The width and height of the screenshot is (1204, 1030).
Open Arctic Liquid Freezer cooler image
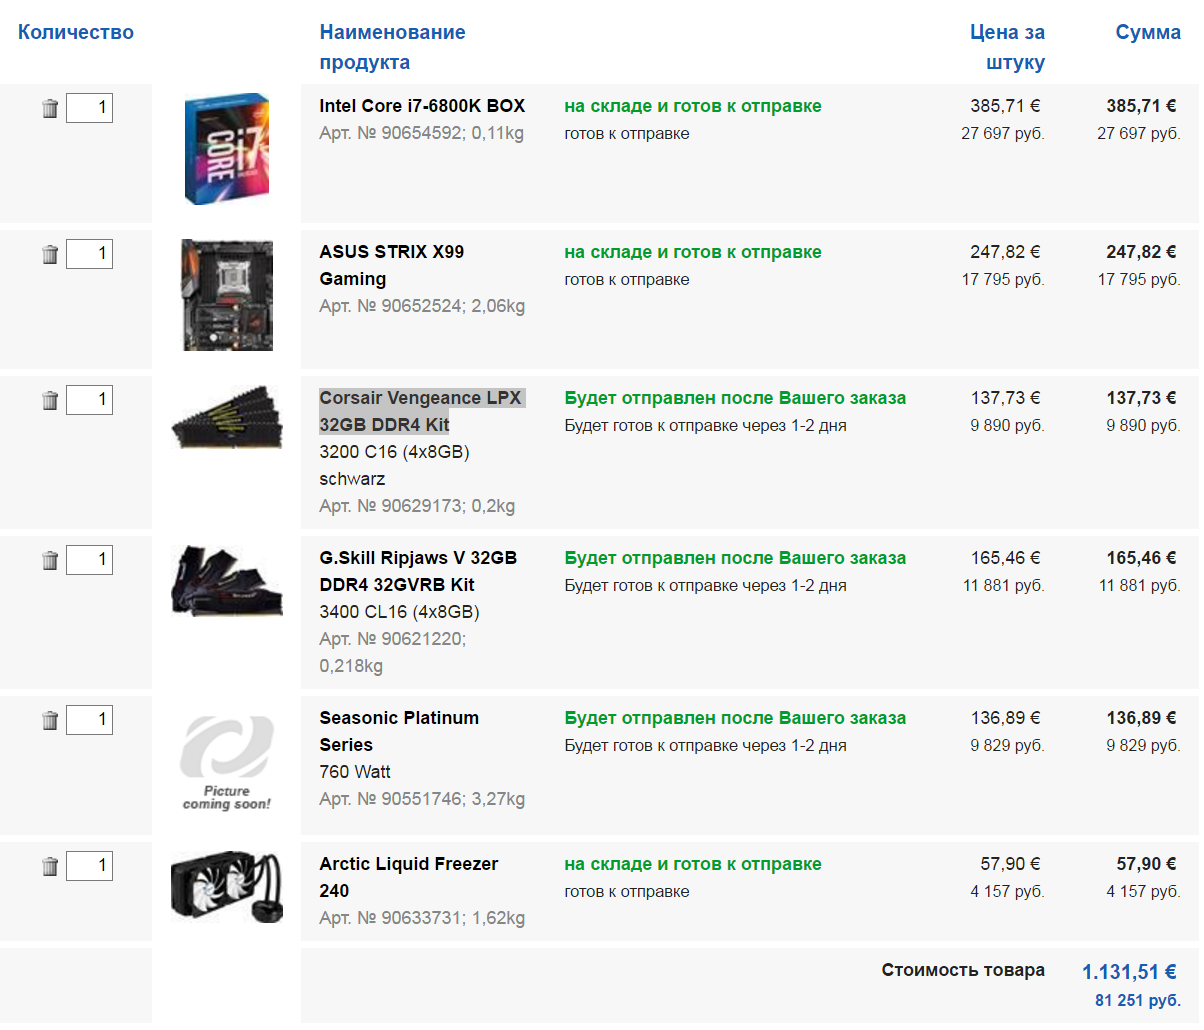pos(227,886)
